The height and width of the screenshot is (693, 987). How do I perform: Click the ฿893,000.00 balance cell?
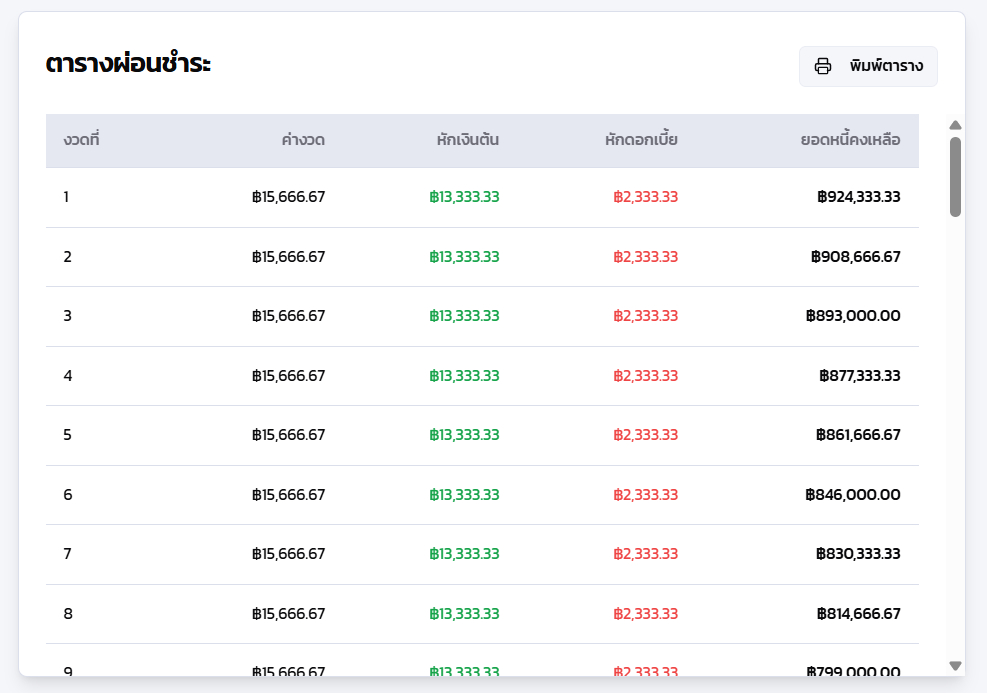(852, 316)
